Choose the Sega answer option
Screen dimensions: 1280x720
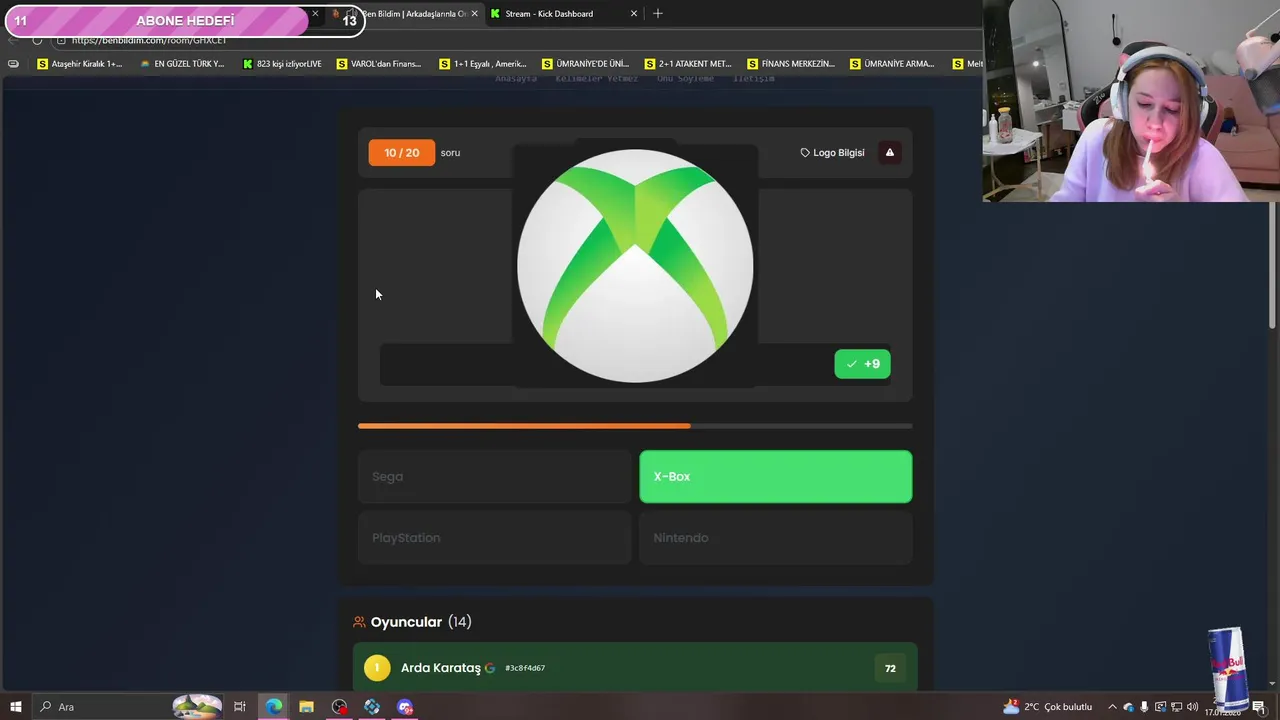[495, 477]
